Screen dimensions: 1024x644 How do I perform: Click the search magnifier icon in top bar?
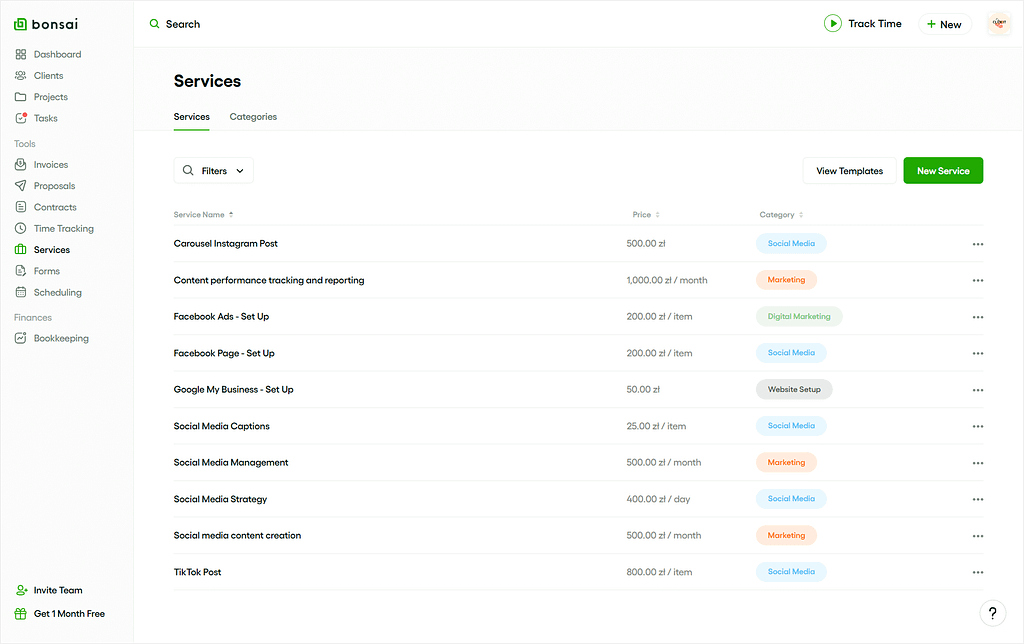[x=155, y=24]
